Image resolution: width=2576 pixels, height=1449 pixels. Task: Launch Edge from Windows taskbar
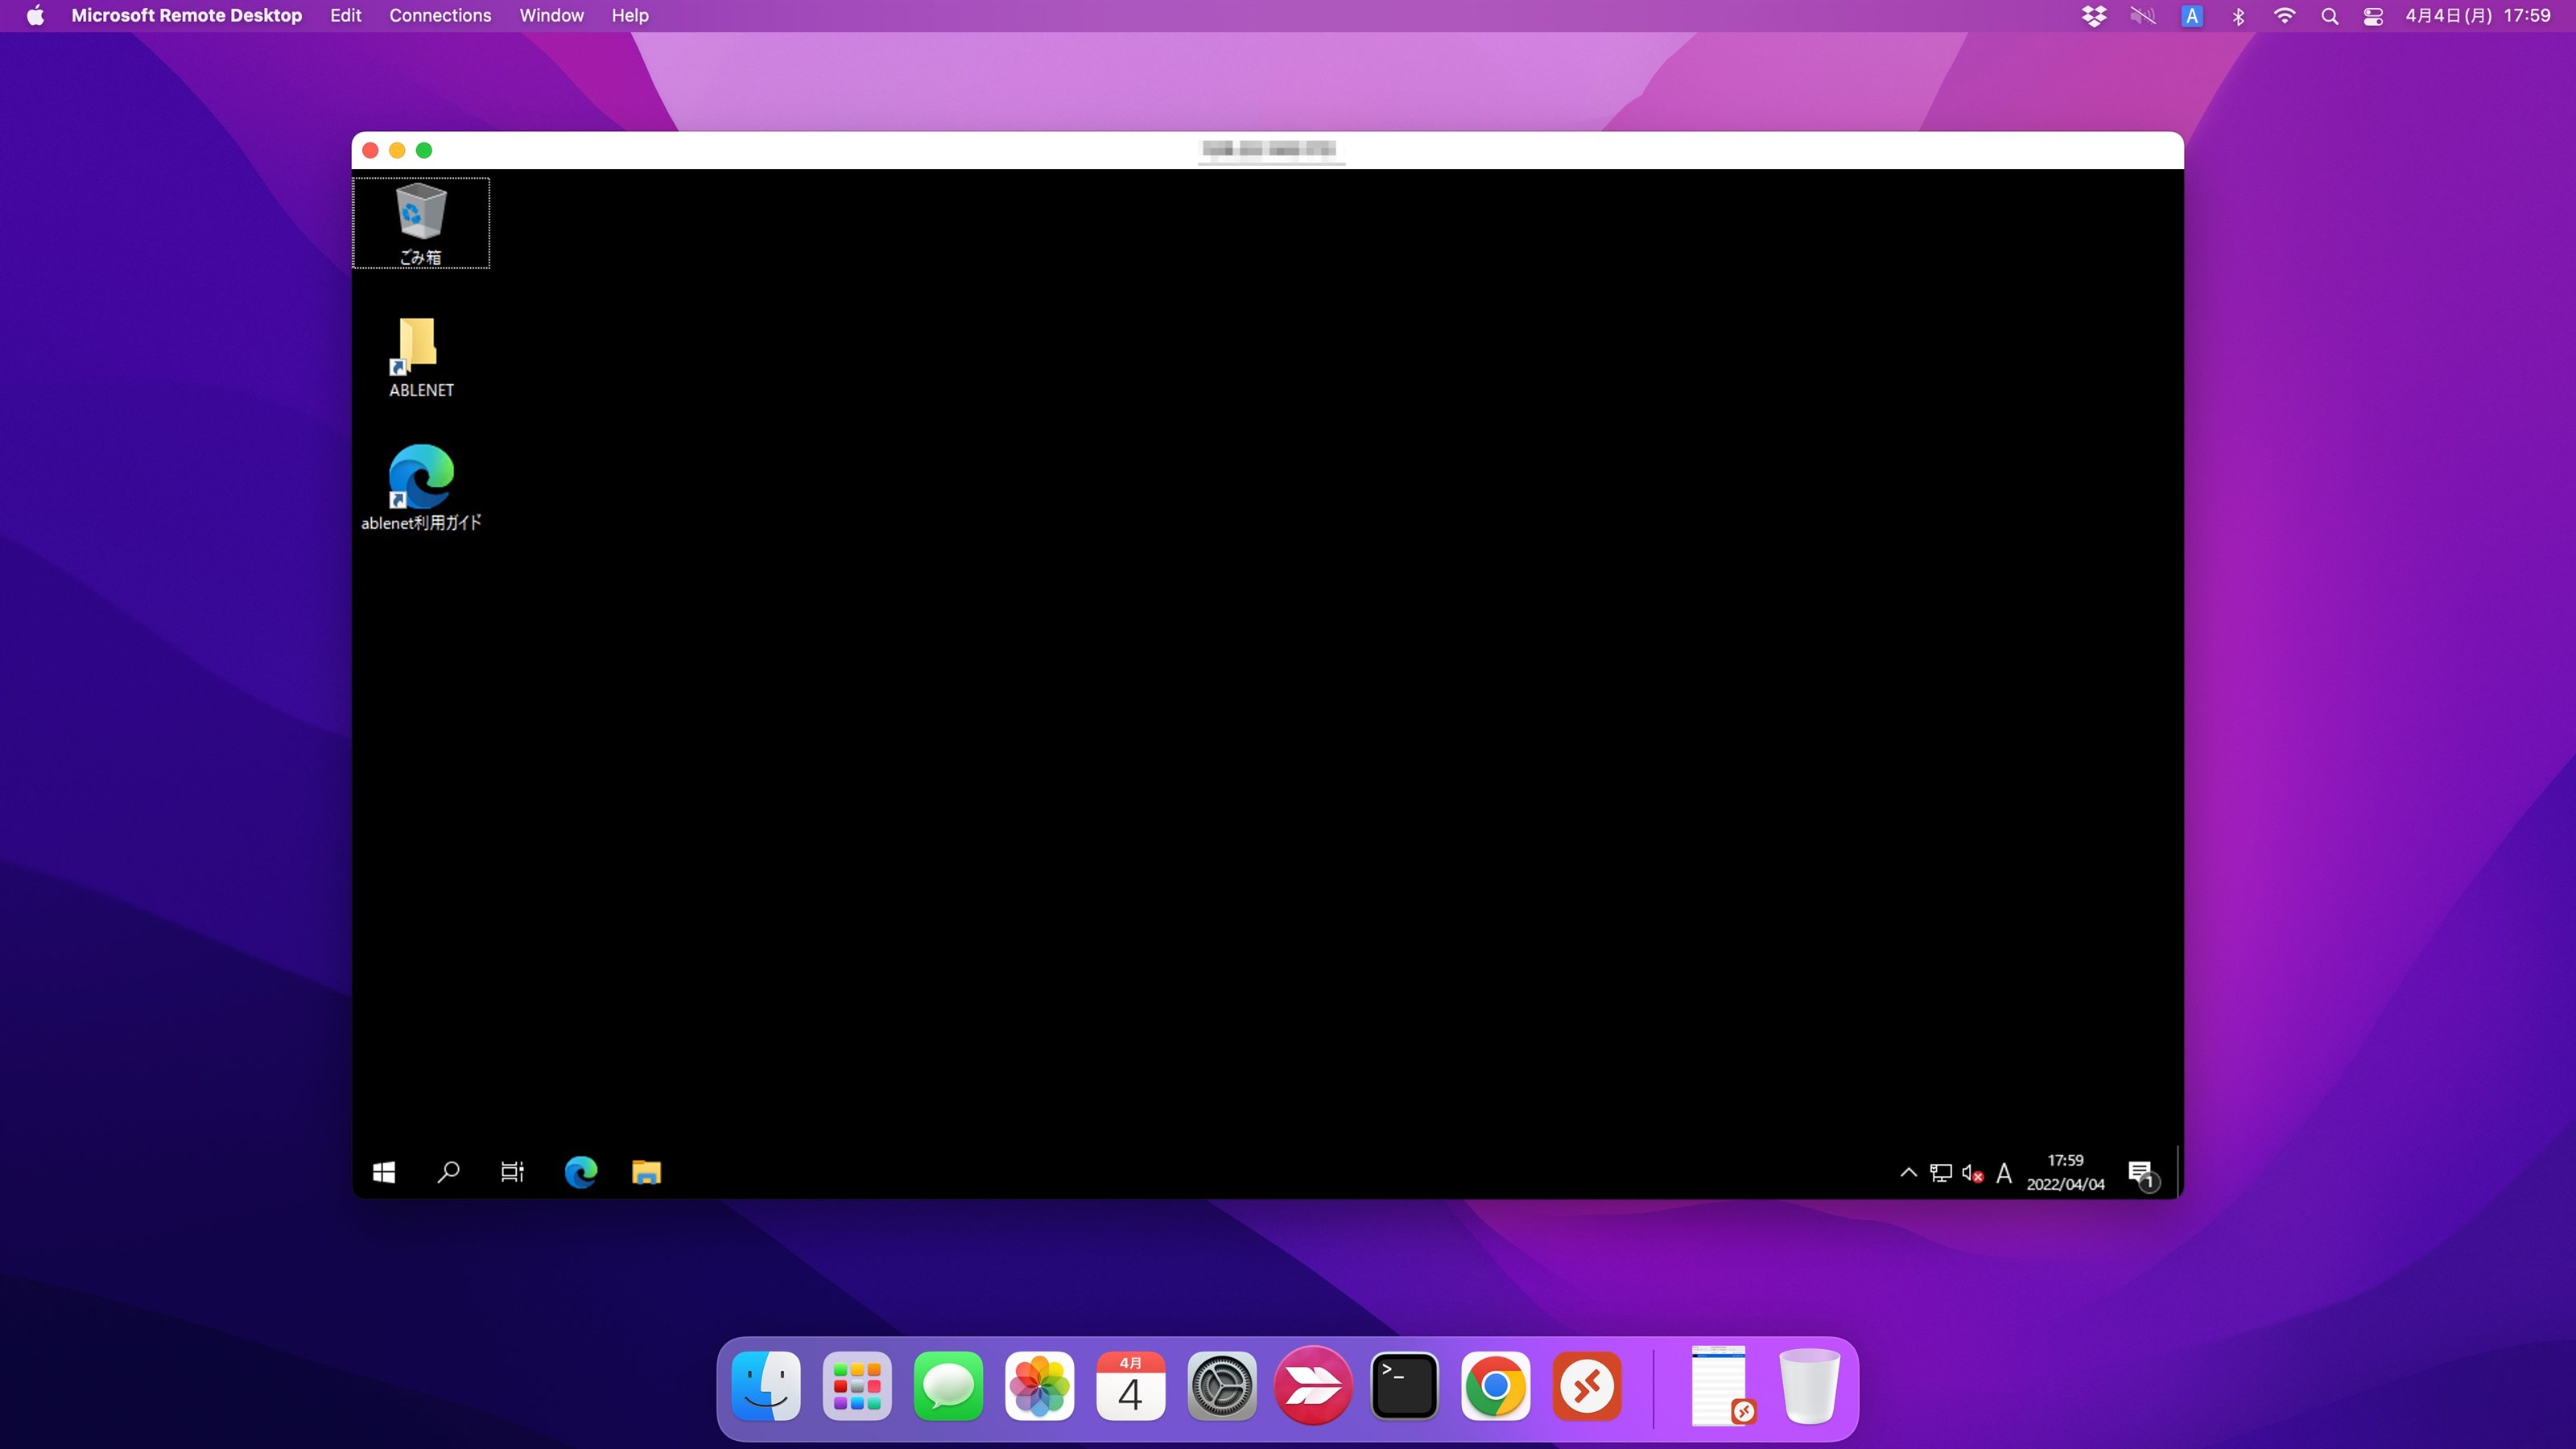coord(580,1172)
